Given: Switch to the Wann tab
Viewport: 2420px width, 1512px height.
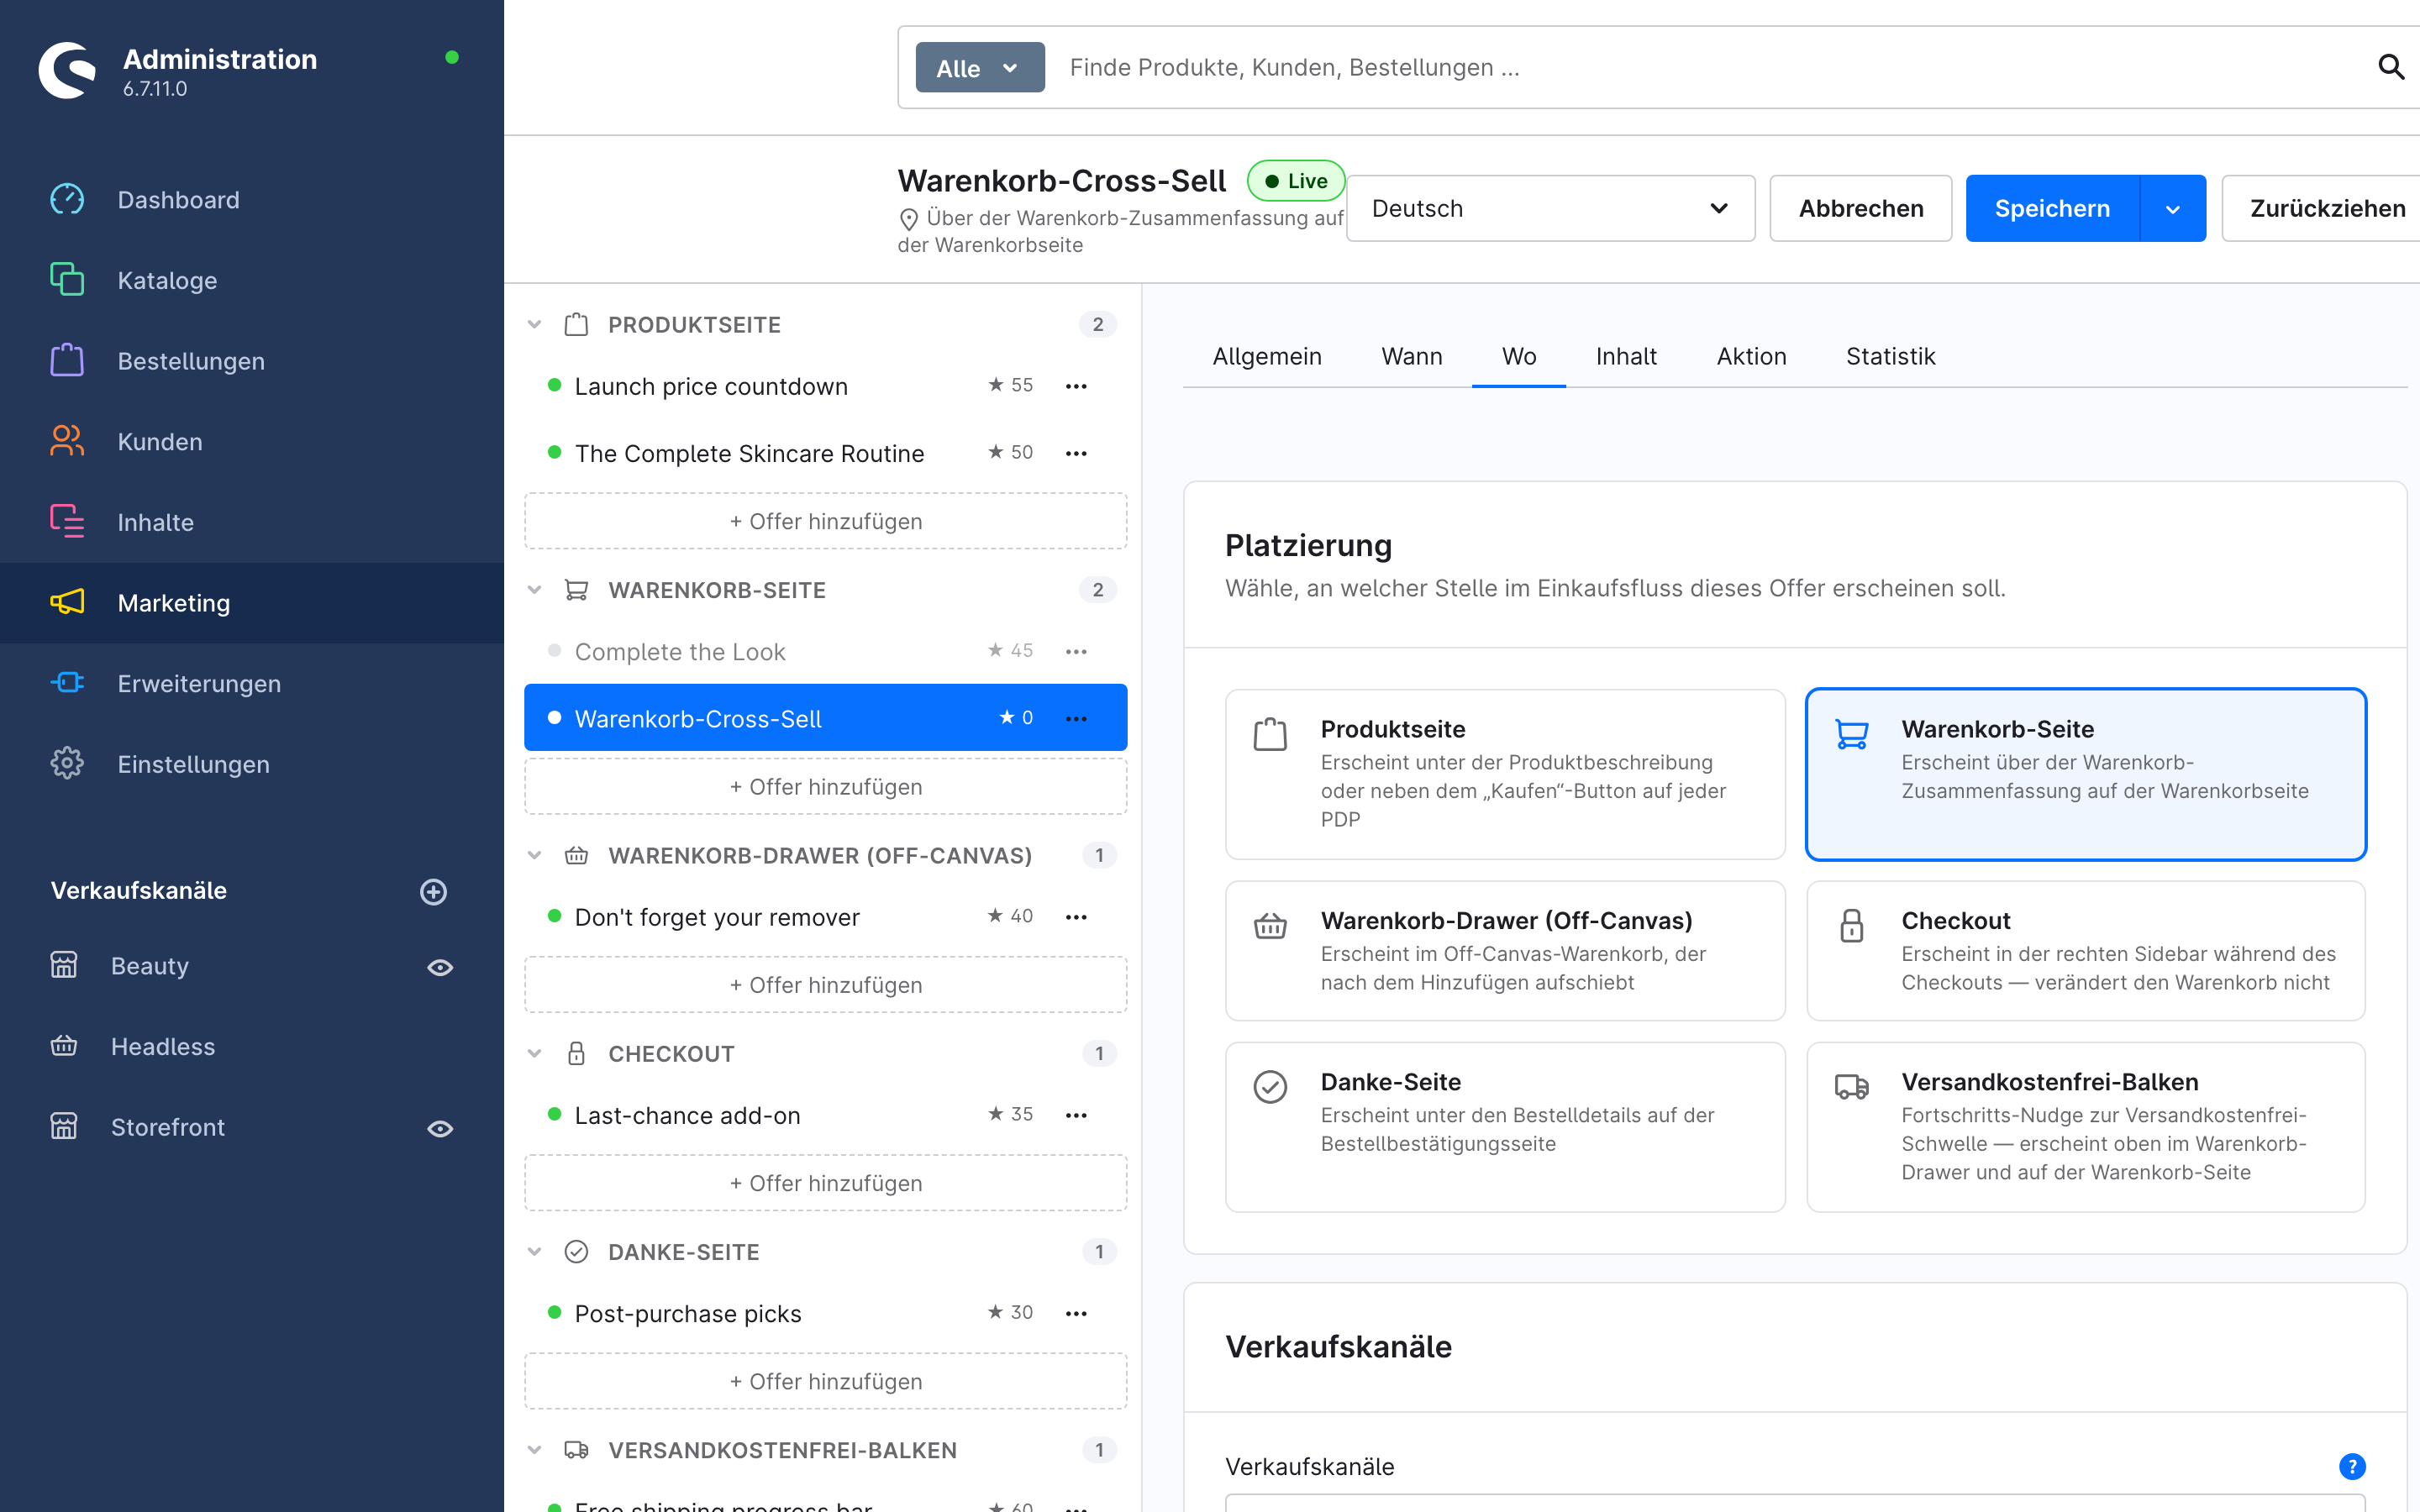Looking at the screenshot, I should tap(1411, 356).
